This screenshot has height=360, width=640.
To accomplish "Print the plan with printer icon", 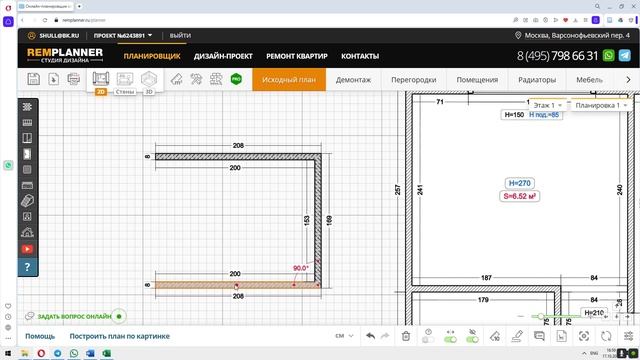I will coord(73,79).
